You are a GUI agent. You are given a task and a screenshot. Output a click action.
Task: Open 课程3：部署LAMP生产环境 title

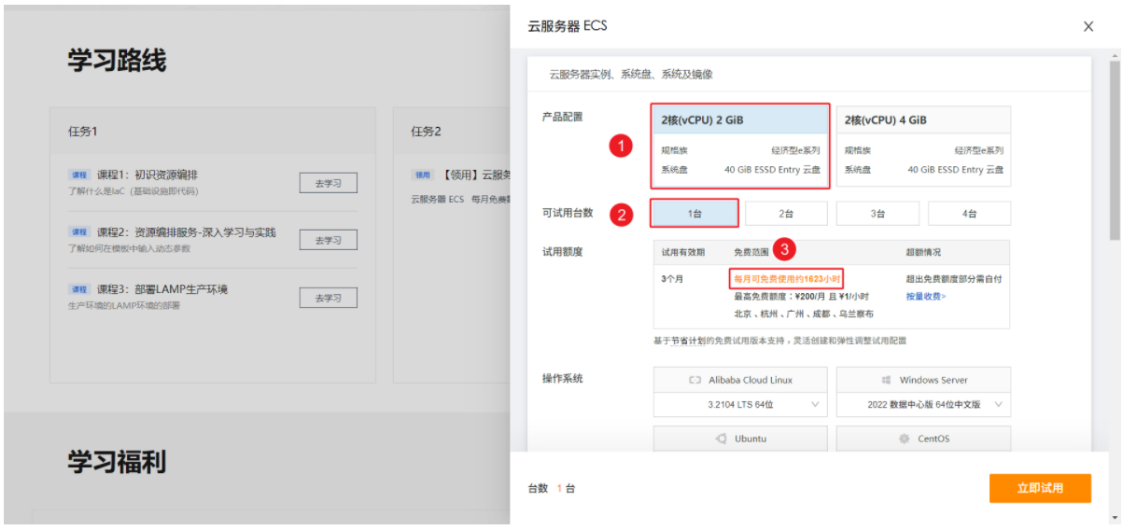[x=163, y=289]
